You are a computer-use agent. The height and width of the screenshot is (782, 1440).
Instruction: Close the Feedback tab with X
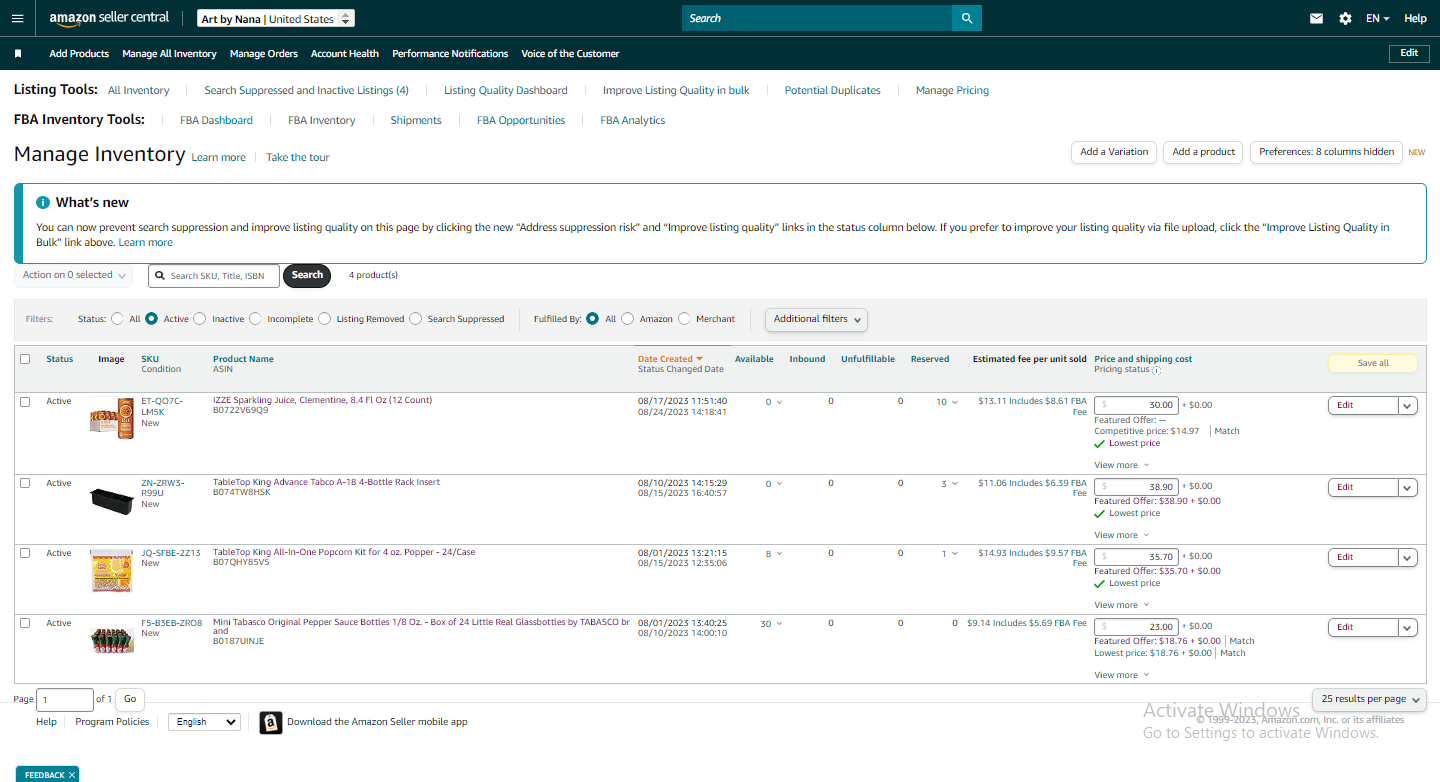tap(72, 775)
